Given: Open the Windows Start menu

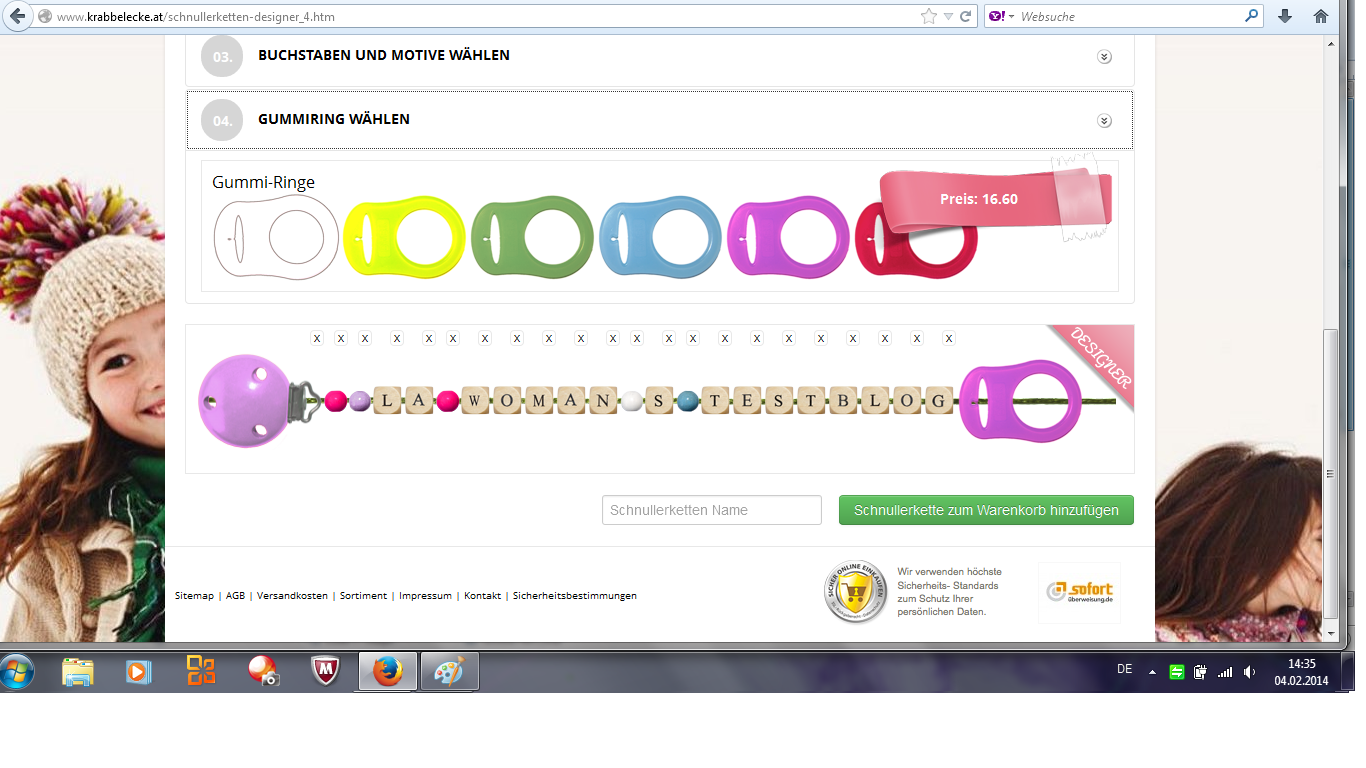Looking at the screenshot, I should (17, 670).
